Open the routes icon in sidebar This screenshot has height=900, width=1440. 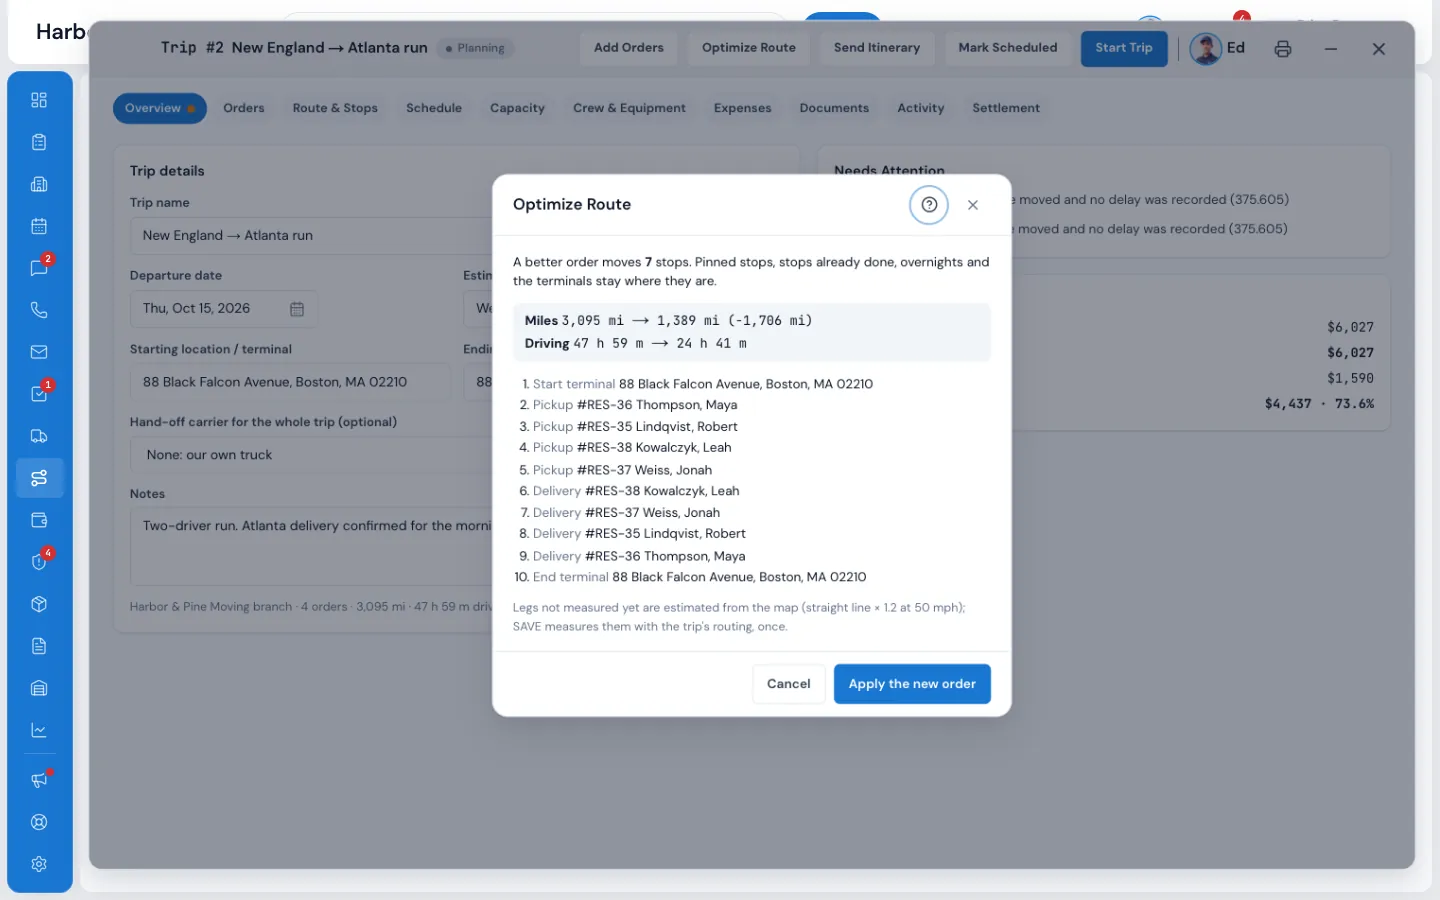click(39, 478)
